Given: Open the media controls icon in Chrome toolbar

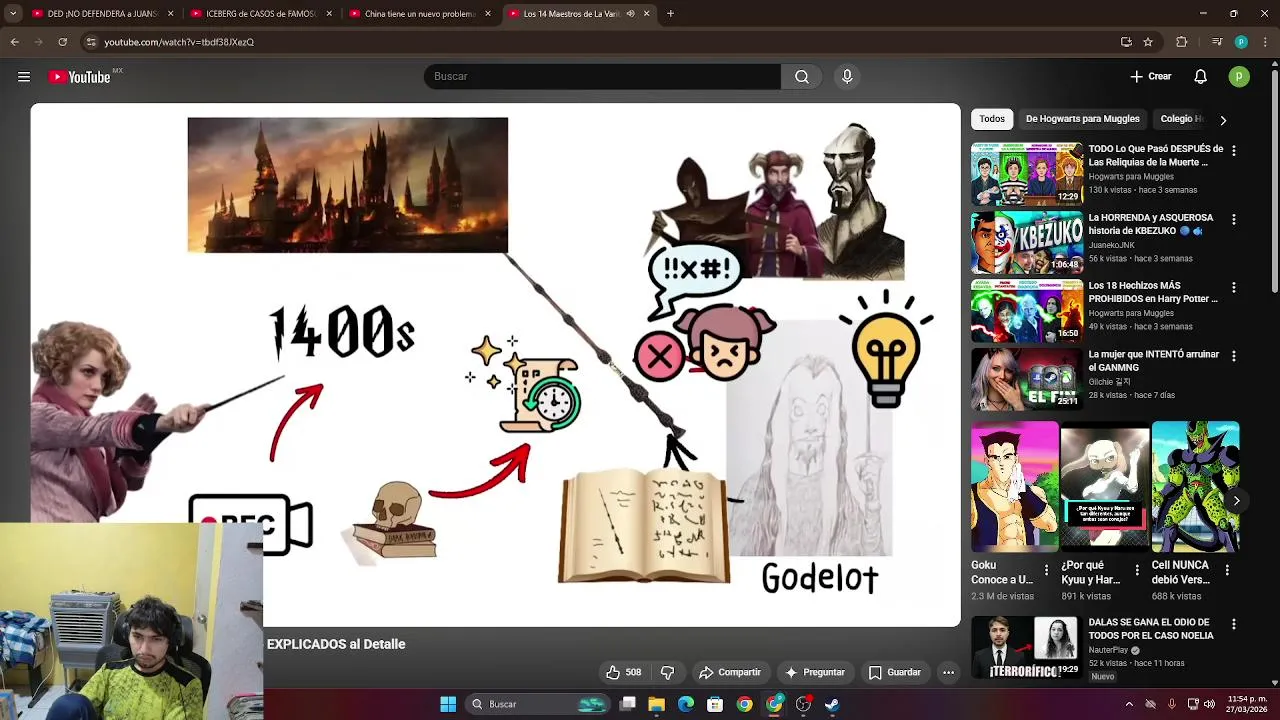Looking at the screenshot, I should (1217, 42).
